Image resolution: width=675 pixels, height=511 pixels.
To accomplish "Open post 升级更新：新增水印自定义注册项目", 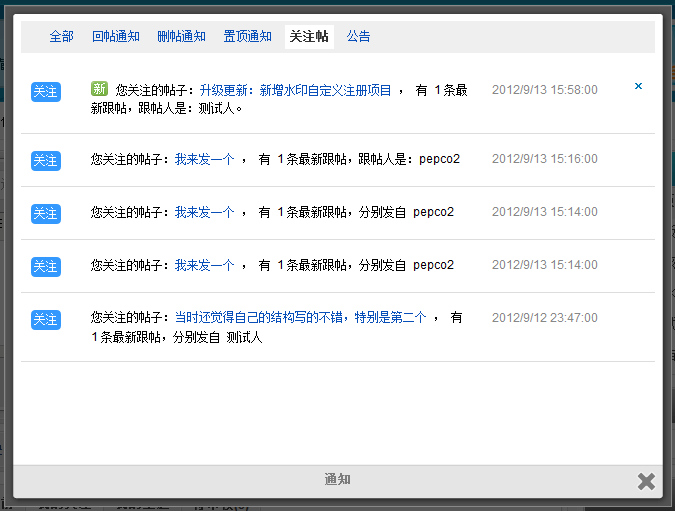I will [295, 90].
